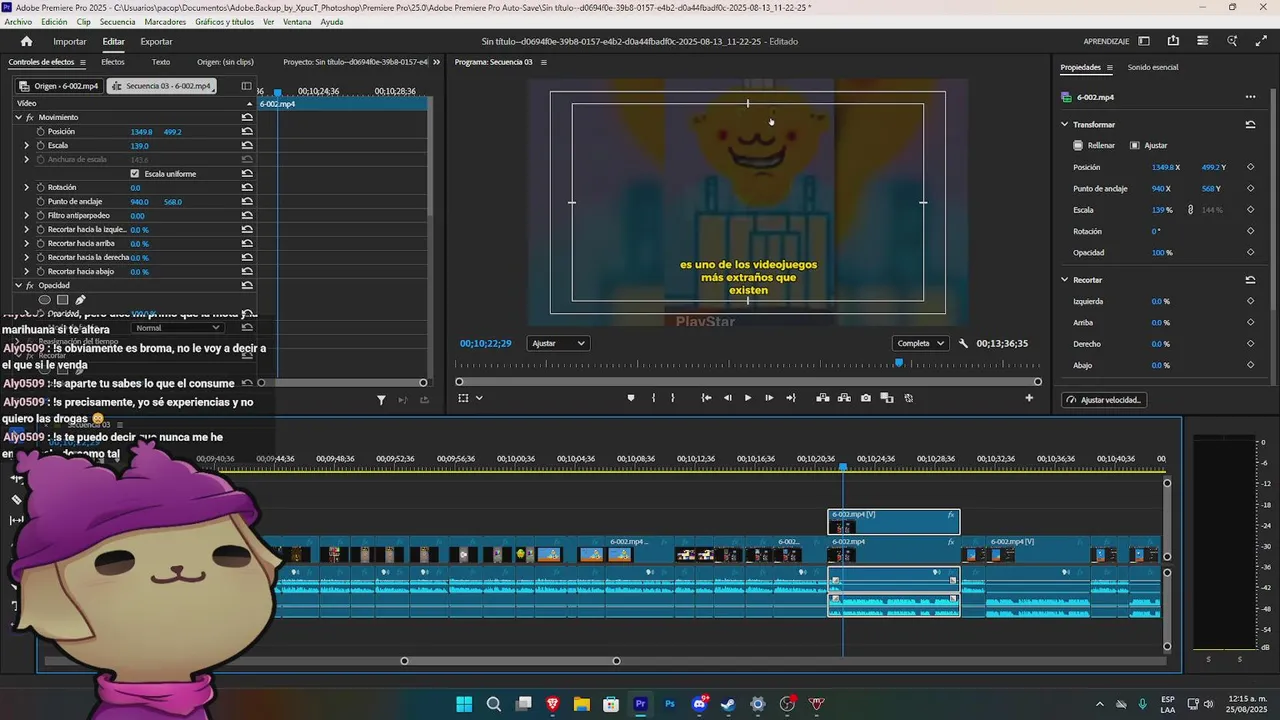The height and width of the screenshot is (720, 1280).
Task: Reset Posición parameter in Controles de efectos
Action: pyautogui.click(x=247, y=131)
